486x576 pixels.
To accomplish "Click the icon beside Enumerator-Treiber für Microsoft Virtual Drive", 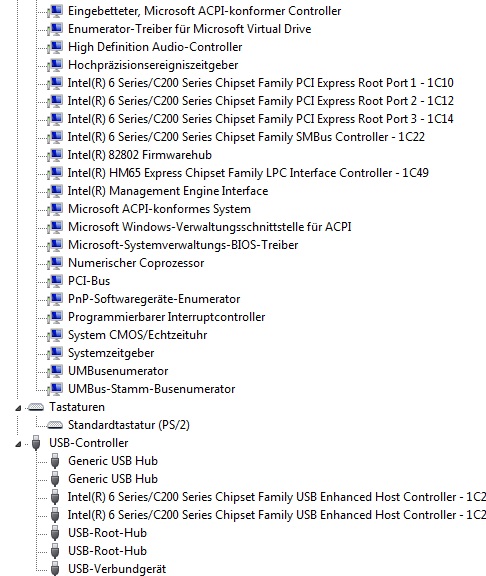I will pos(55,29).
